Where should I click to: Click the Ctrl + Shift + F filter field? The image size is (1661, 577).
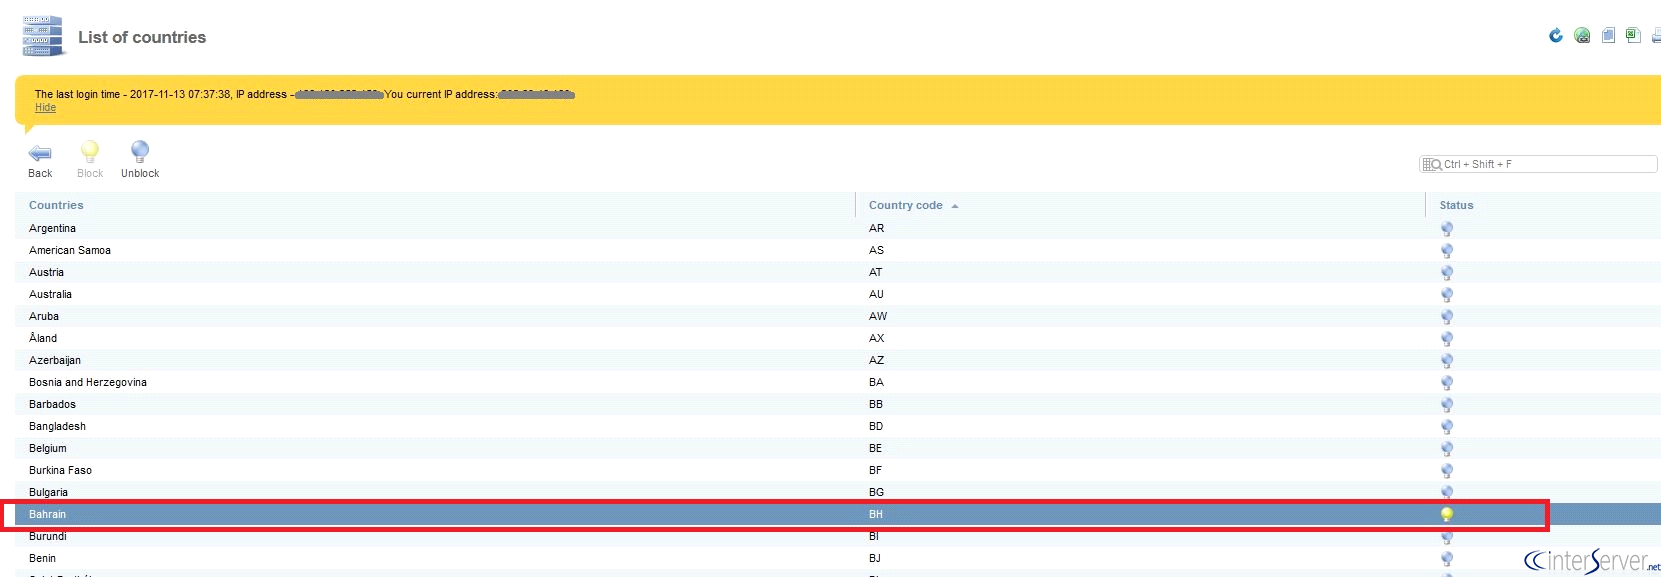pos(1538,164)
